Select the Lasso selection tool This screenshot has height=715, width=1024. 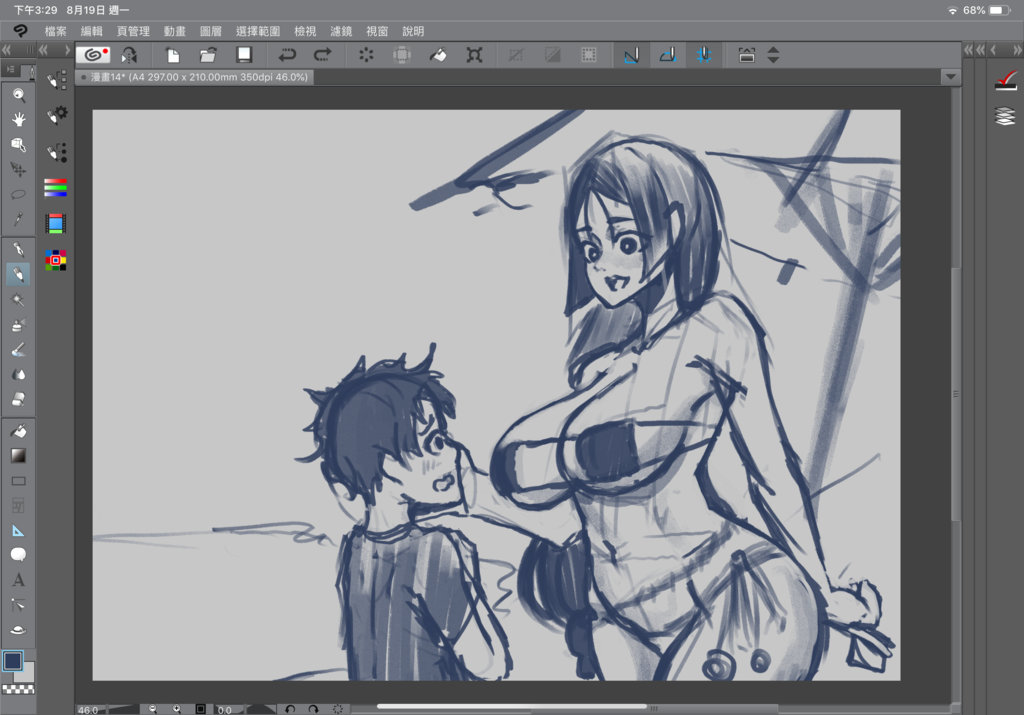(x=18, y=194)
